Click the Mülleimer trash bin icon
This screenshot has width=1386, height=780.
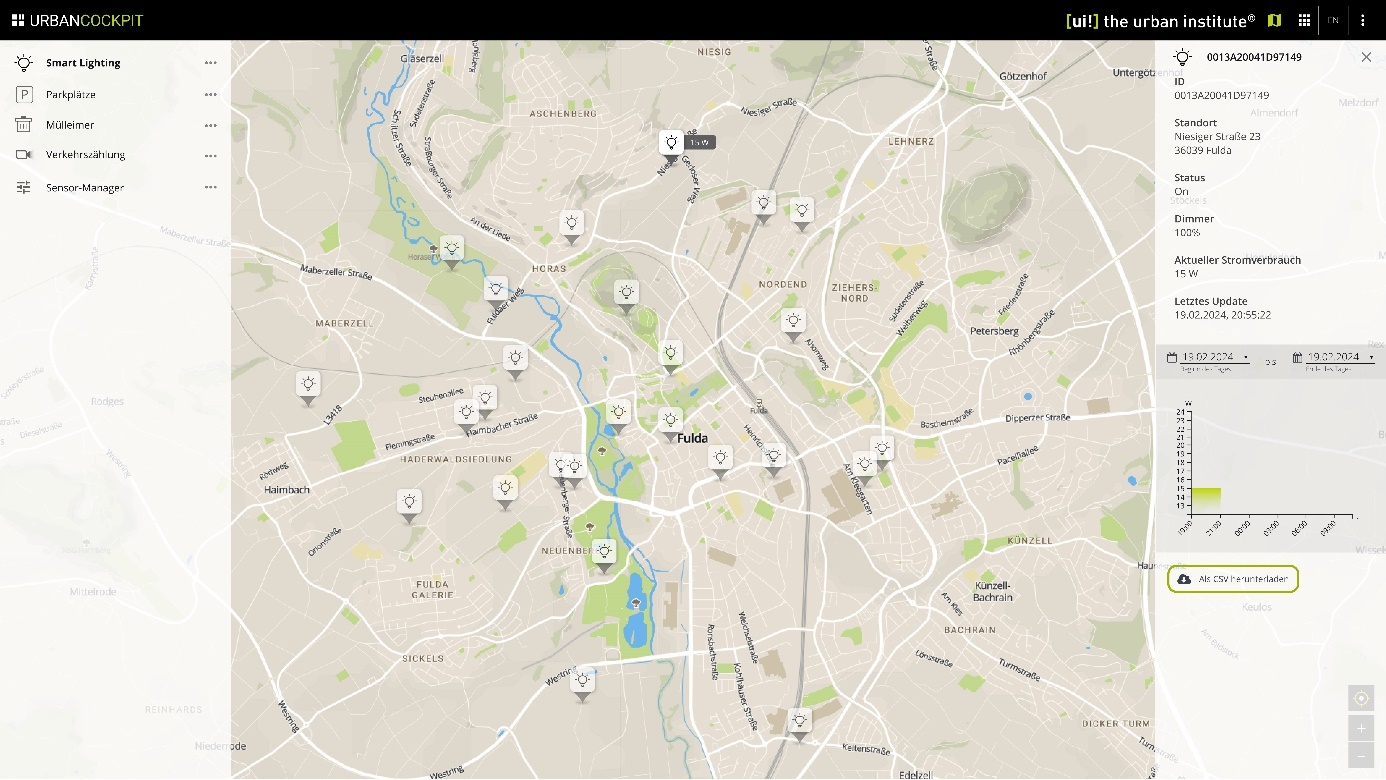24,125
